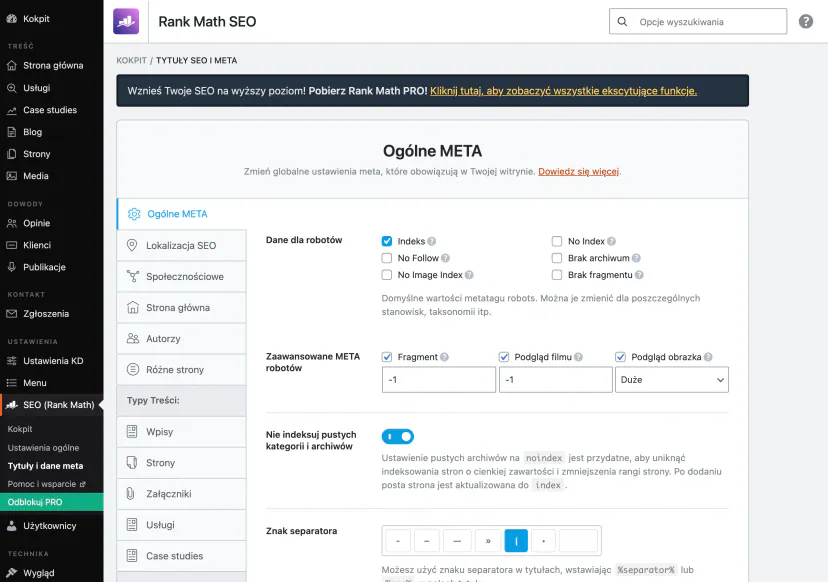This screenshot has height=582, width=828.
Task: Click the Klienci sidebar icon
Action: 12,245
